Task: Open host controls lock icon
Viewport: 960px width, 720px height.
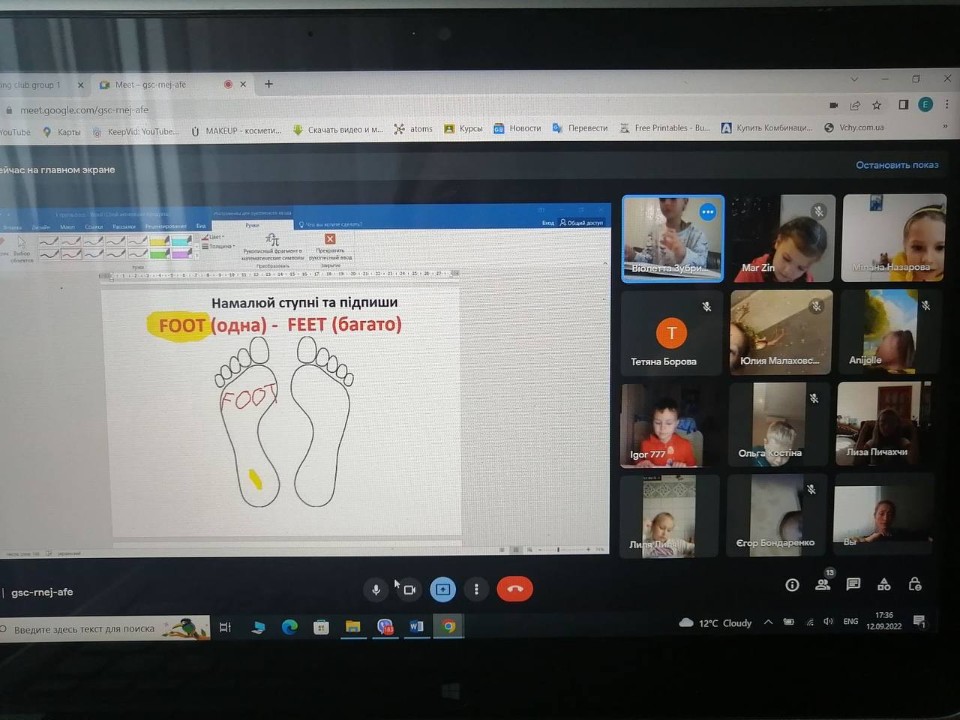Action: (x=914, y=585)
